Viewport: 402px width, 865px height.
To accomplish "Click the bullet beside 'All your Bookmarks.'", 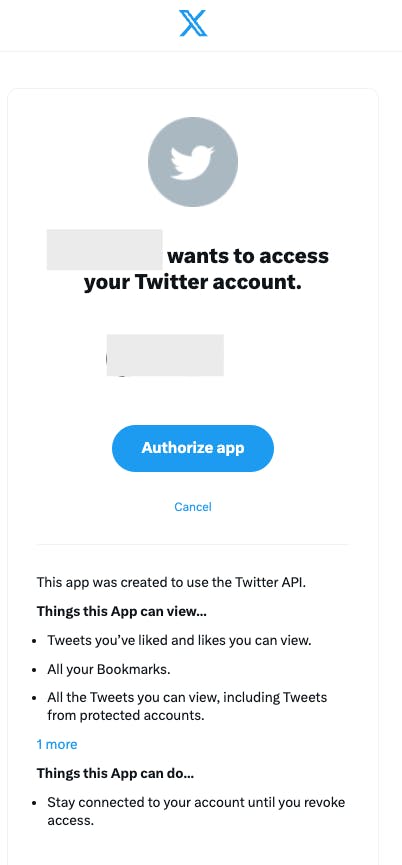I will pyautogui.click(x=35, y=670).
